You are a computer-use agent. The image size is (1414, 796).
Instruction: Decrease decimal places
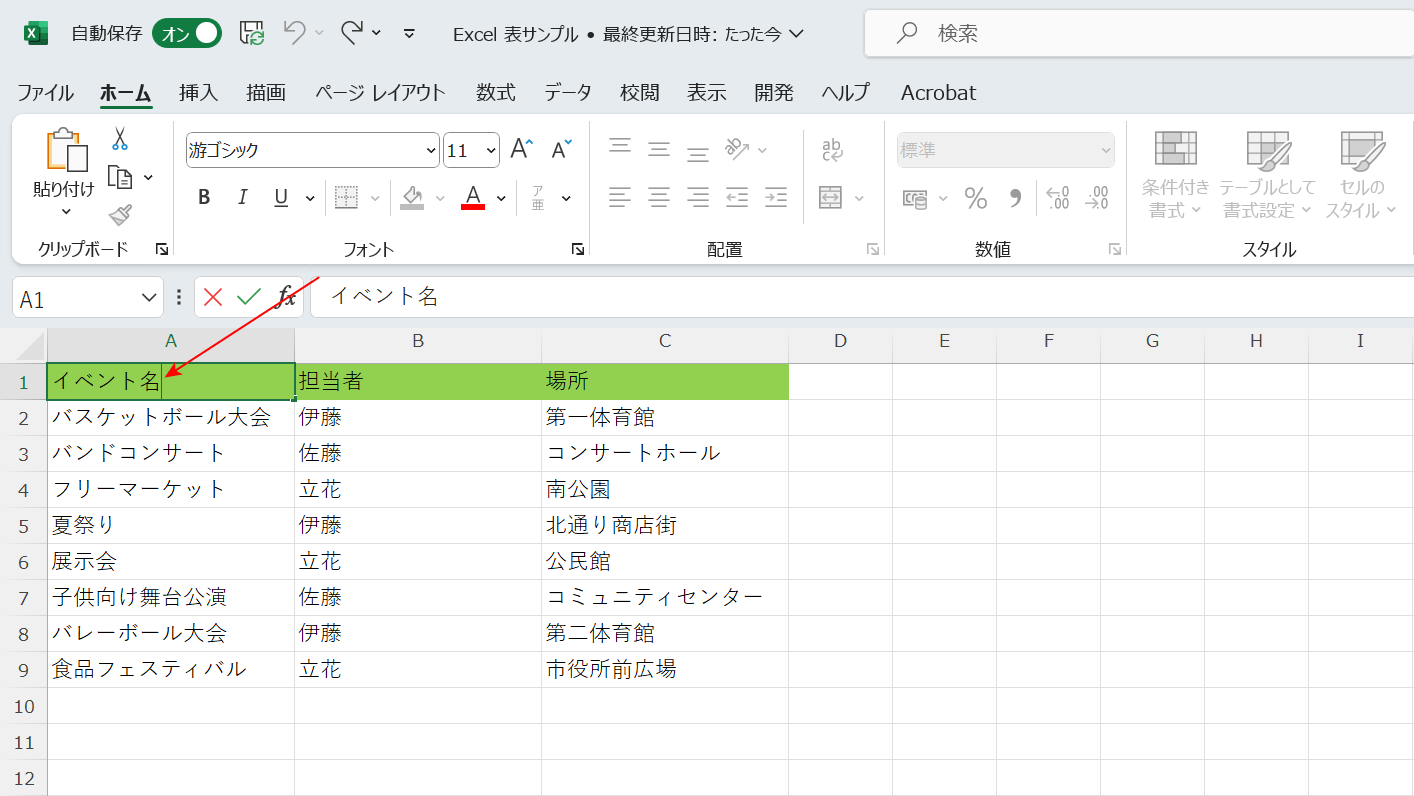1097,198
